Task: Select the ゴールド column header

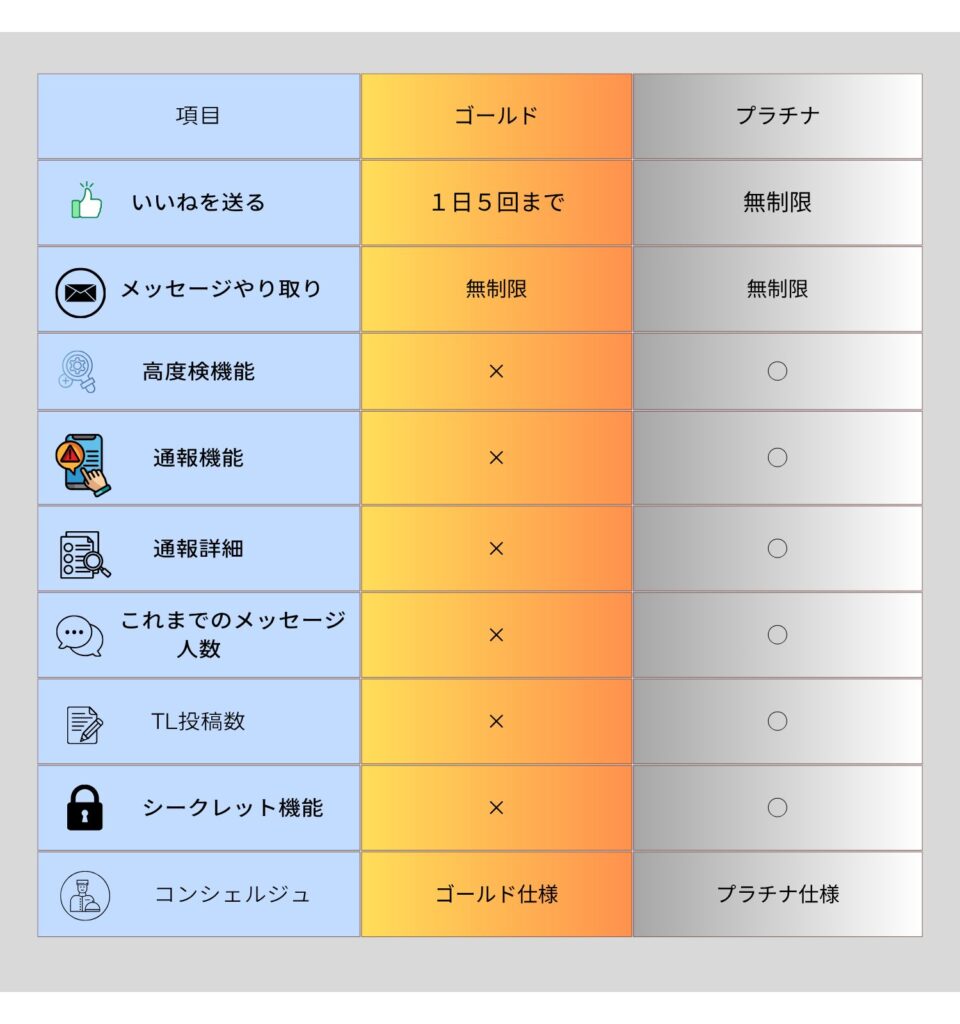Action: coord(496,115)
